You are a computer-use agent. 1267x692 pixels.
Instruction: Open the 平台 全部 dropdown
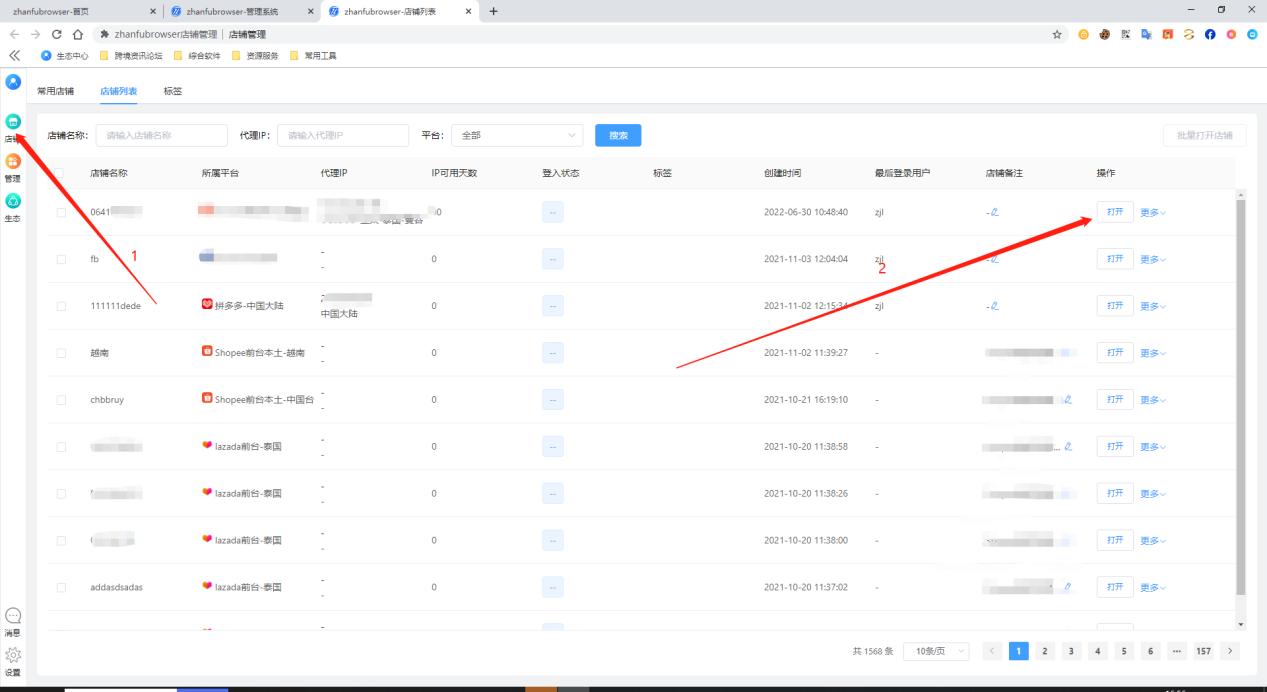tap(517, 135)
